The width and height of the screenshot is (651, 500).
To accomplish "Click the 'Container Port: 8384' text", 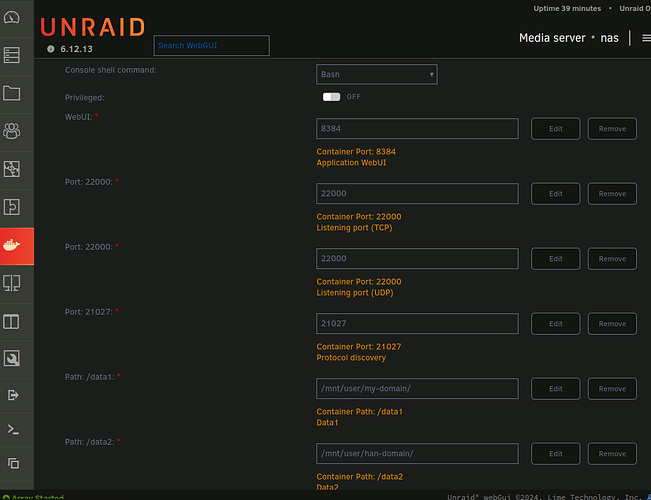I will click(356, 152).
